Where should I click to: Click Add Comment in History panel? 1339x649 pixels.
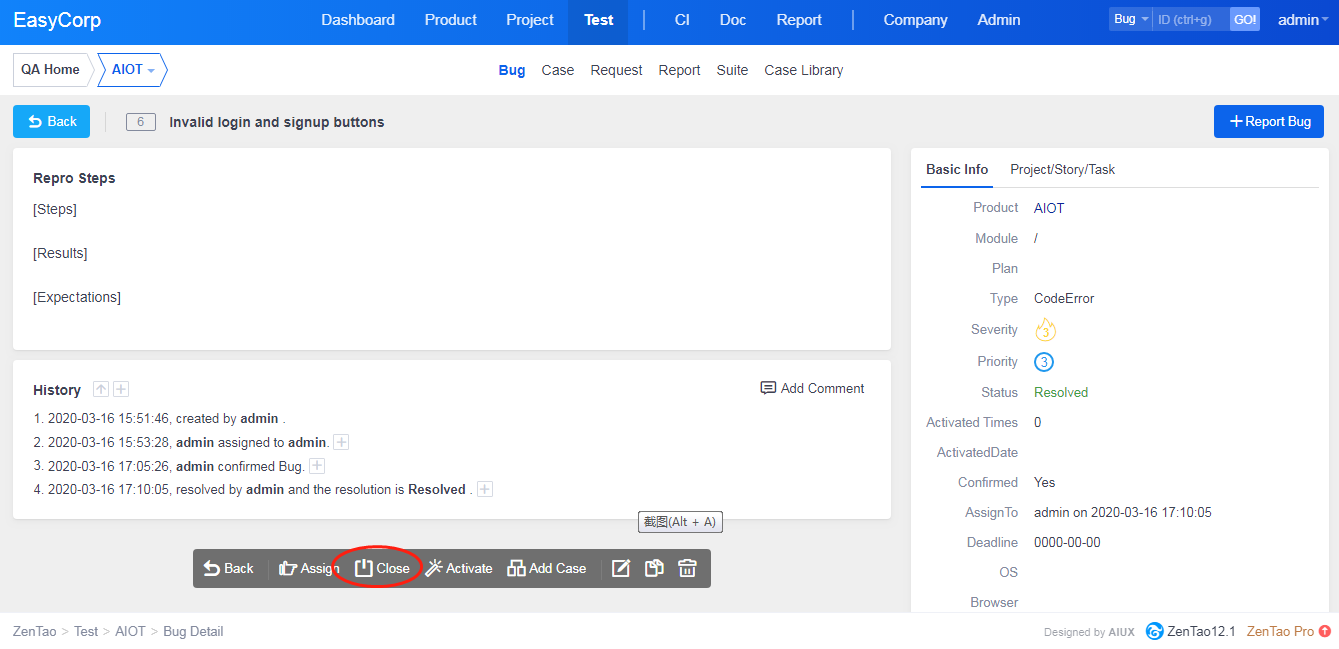point(812,388)
